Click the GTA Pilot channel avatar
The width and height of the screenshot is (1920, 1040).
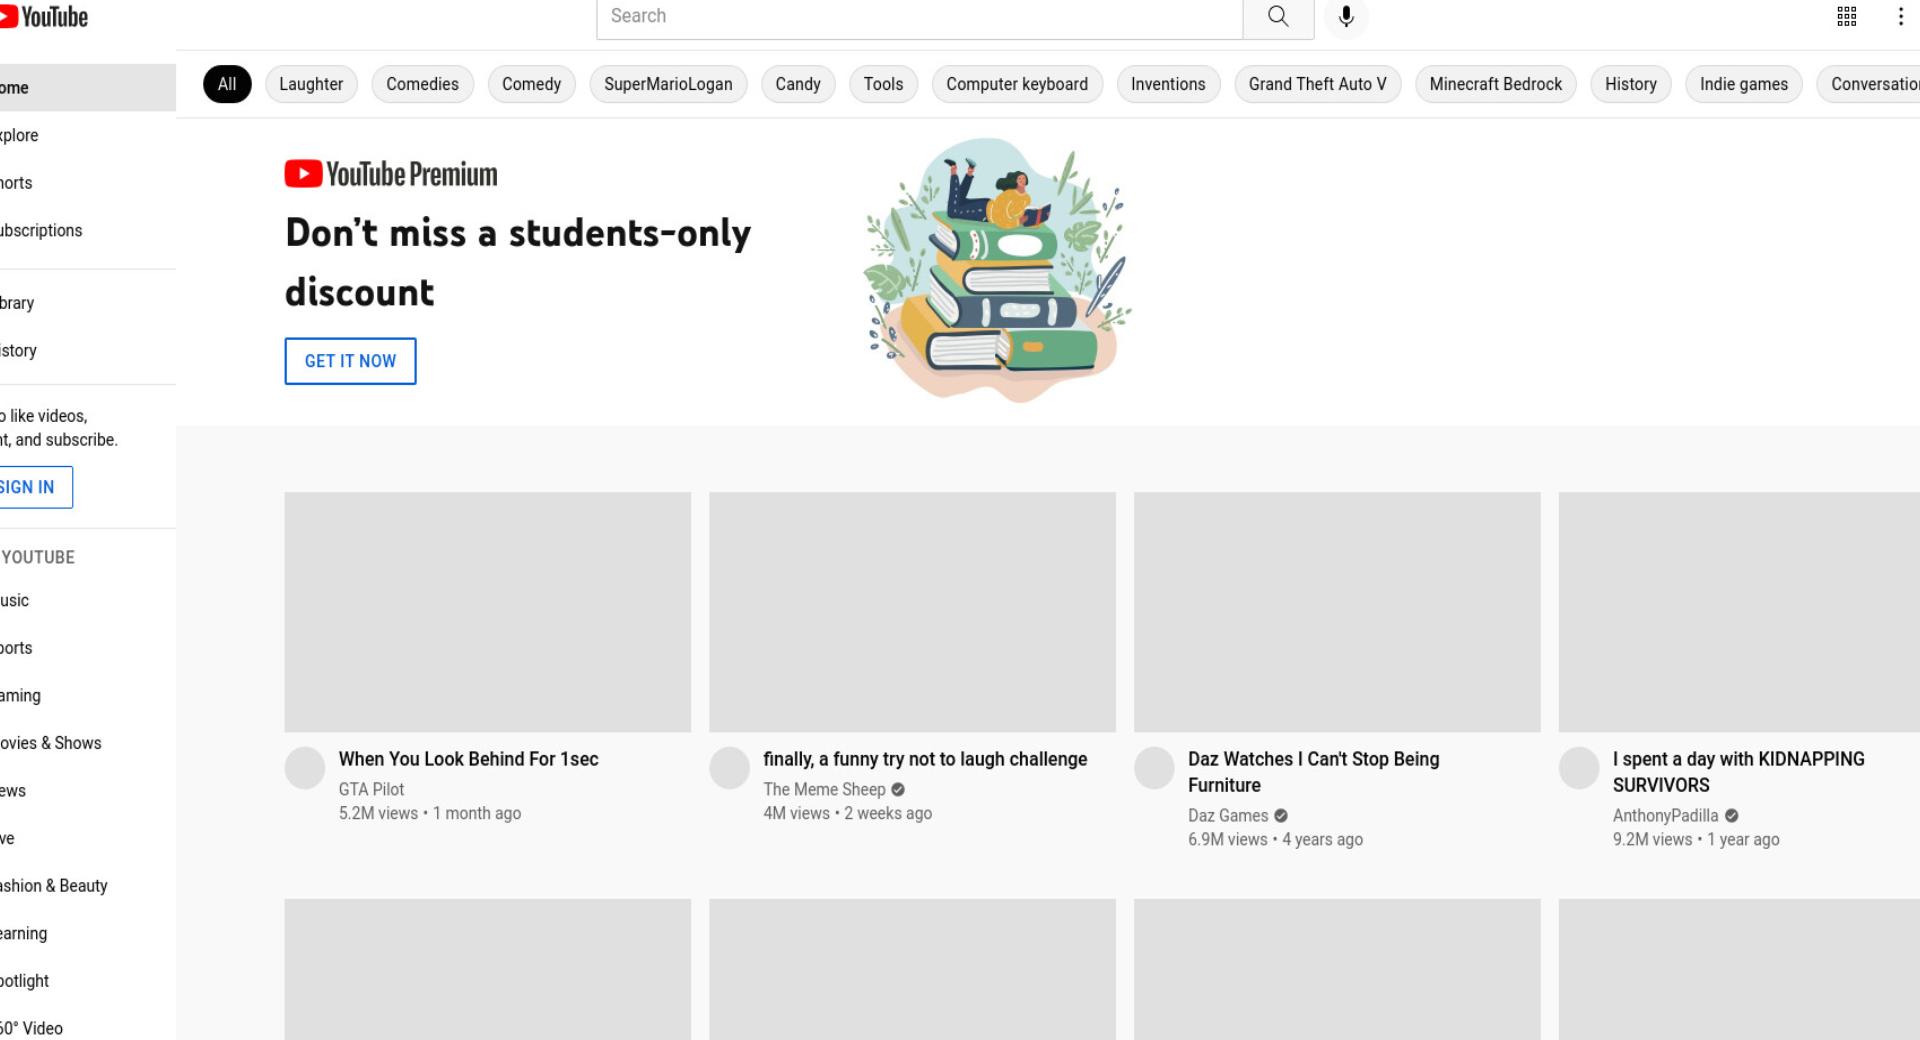click(305, 768)
